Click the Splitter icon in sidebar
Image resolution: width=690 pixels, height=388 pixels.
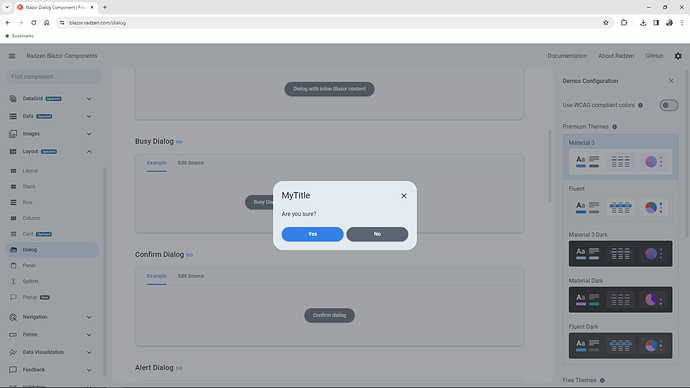(x=13, y=281)
